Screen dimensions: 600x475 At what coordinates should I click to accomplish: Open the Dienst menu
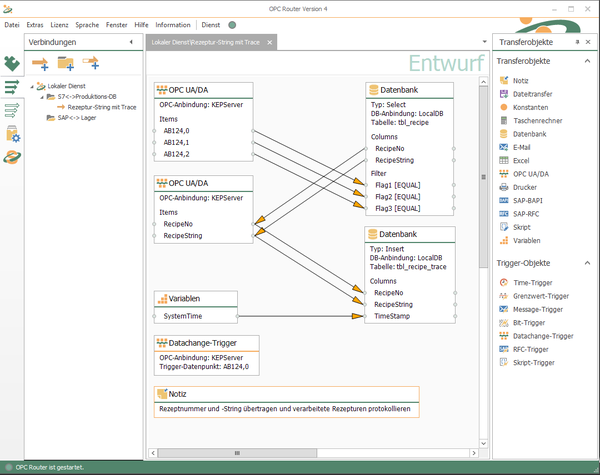coord(211,25)
